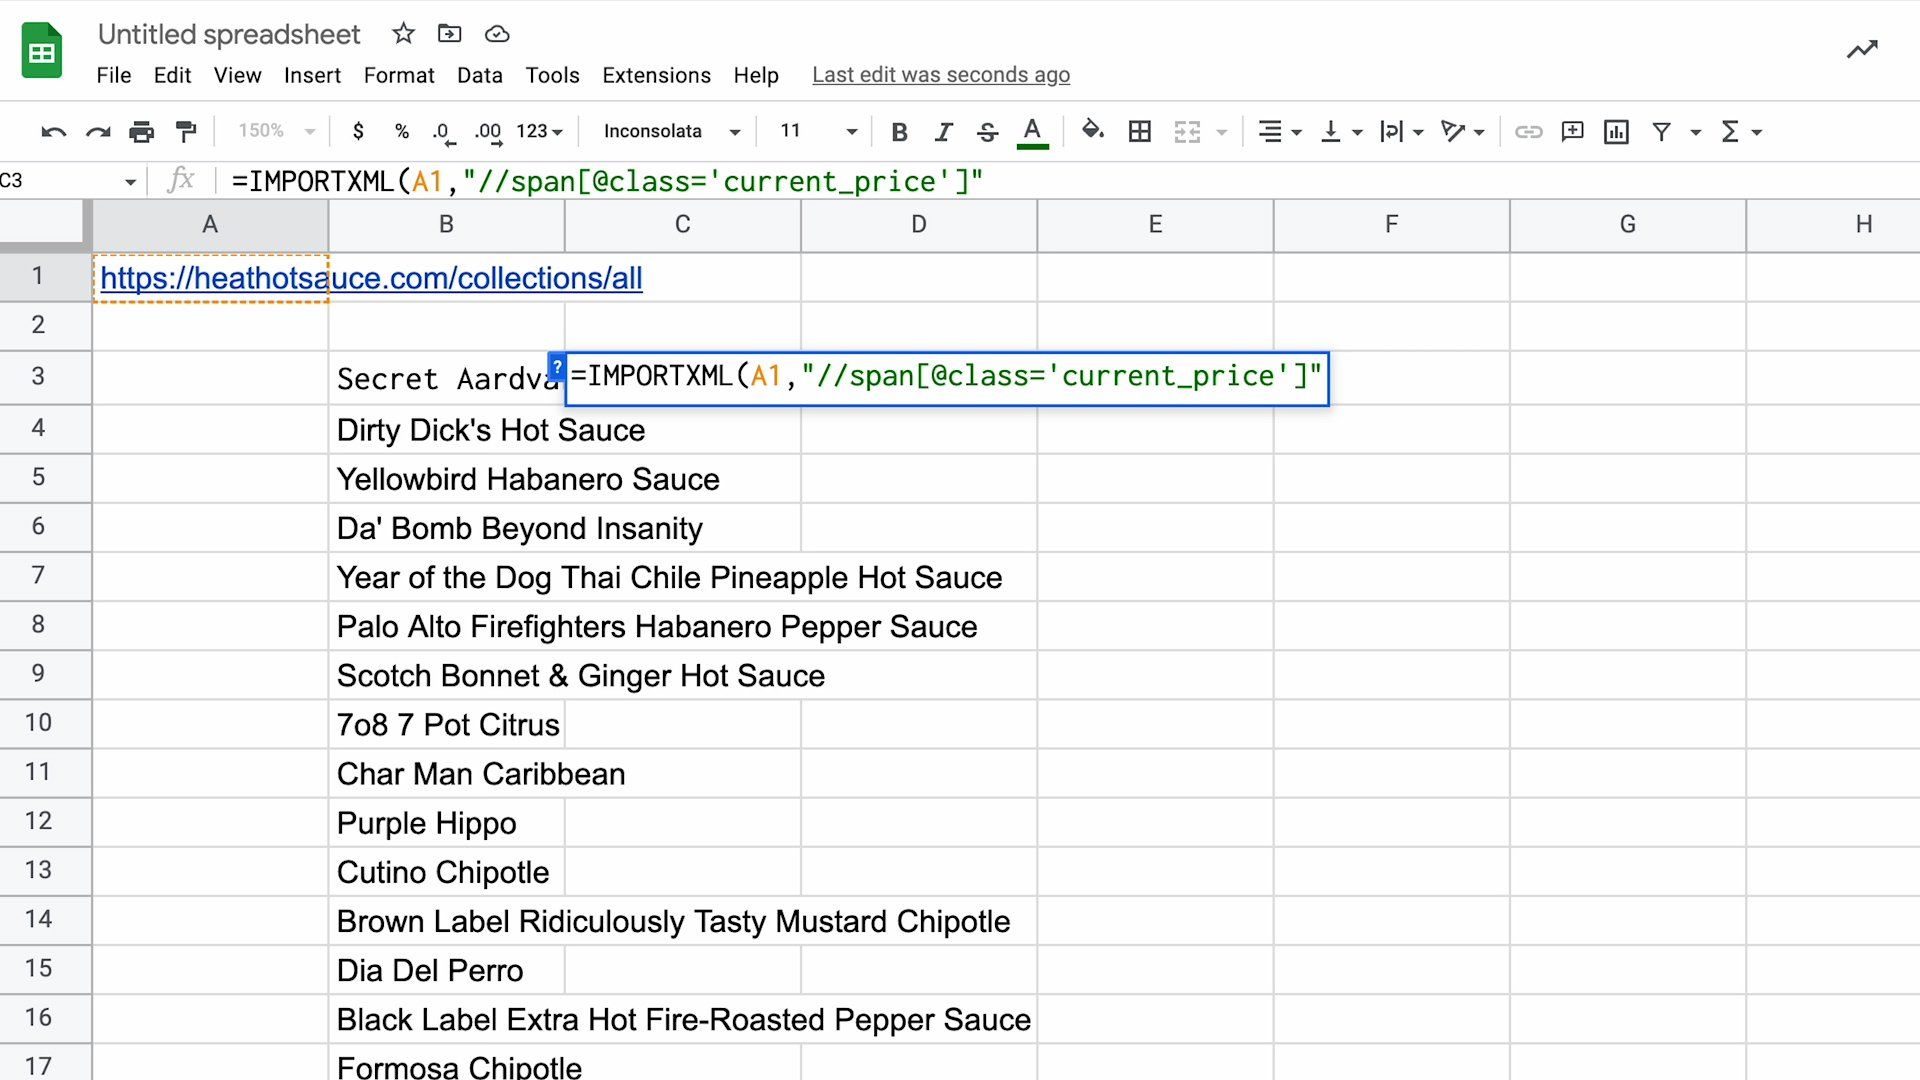Click the activity trend icon
This screenshot has width=1920, height=1080.
1862,49
